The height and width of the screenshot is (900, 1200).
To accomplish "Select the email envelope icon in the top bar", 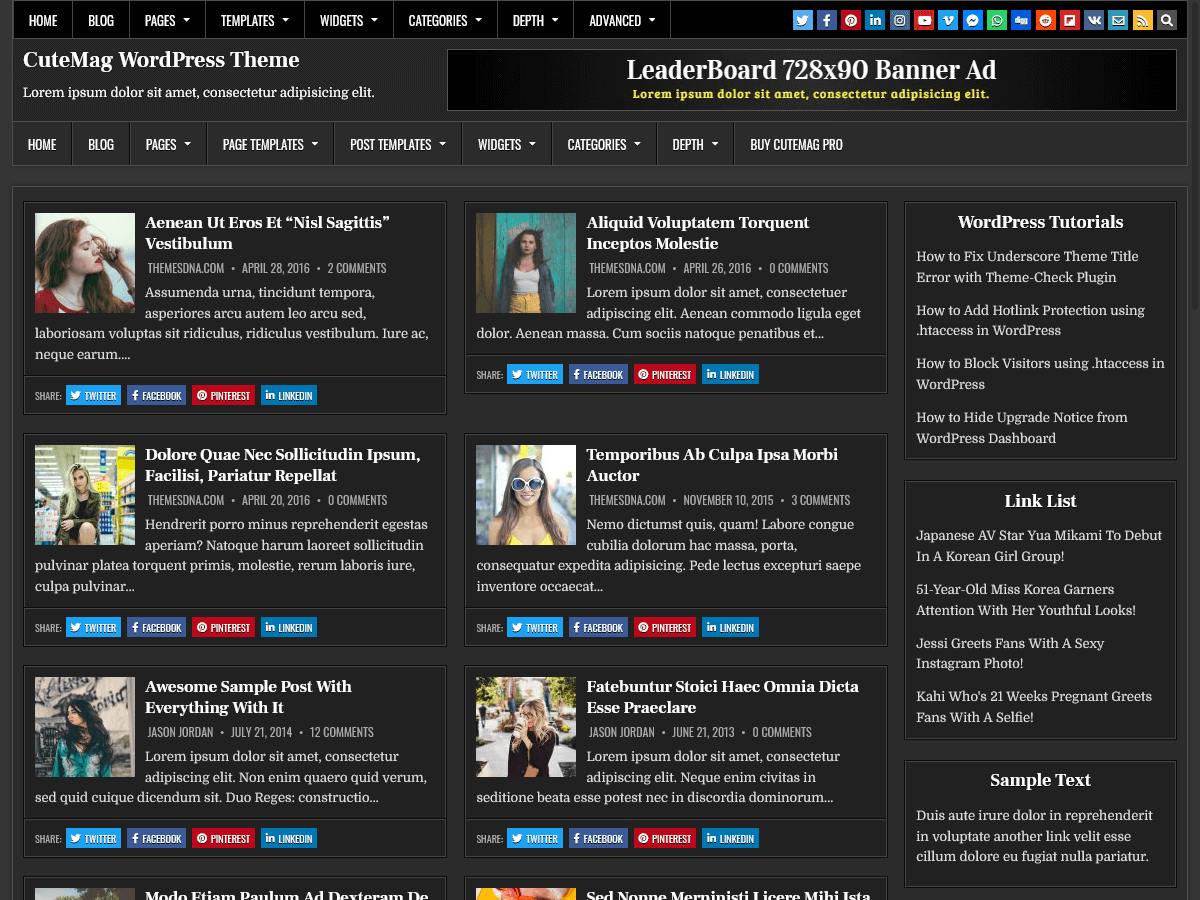I will pos(1118,19).
